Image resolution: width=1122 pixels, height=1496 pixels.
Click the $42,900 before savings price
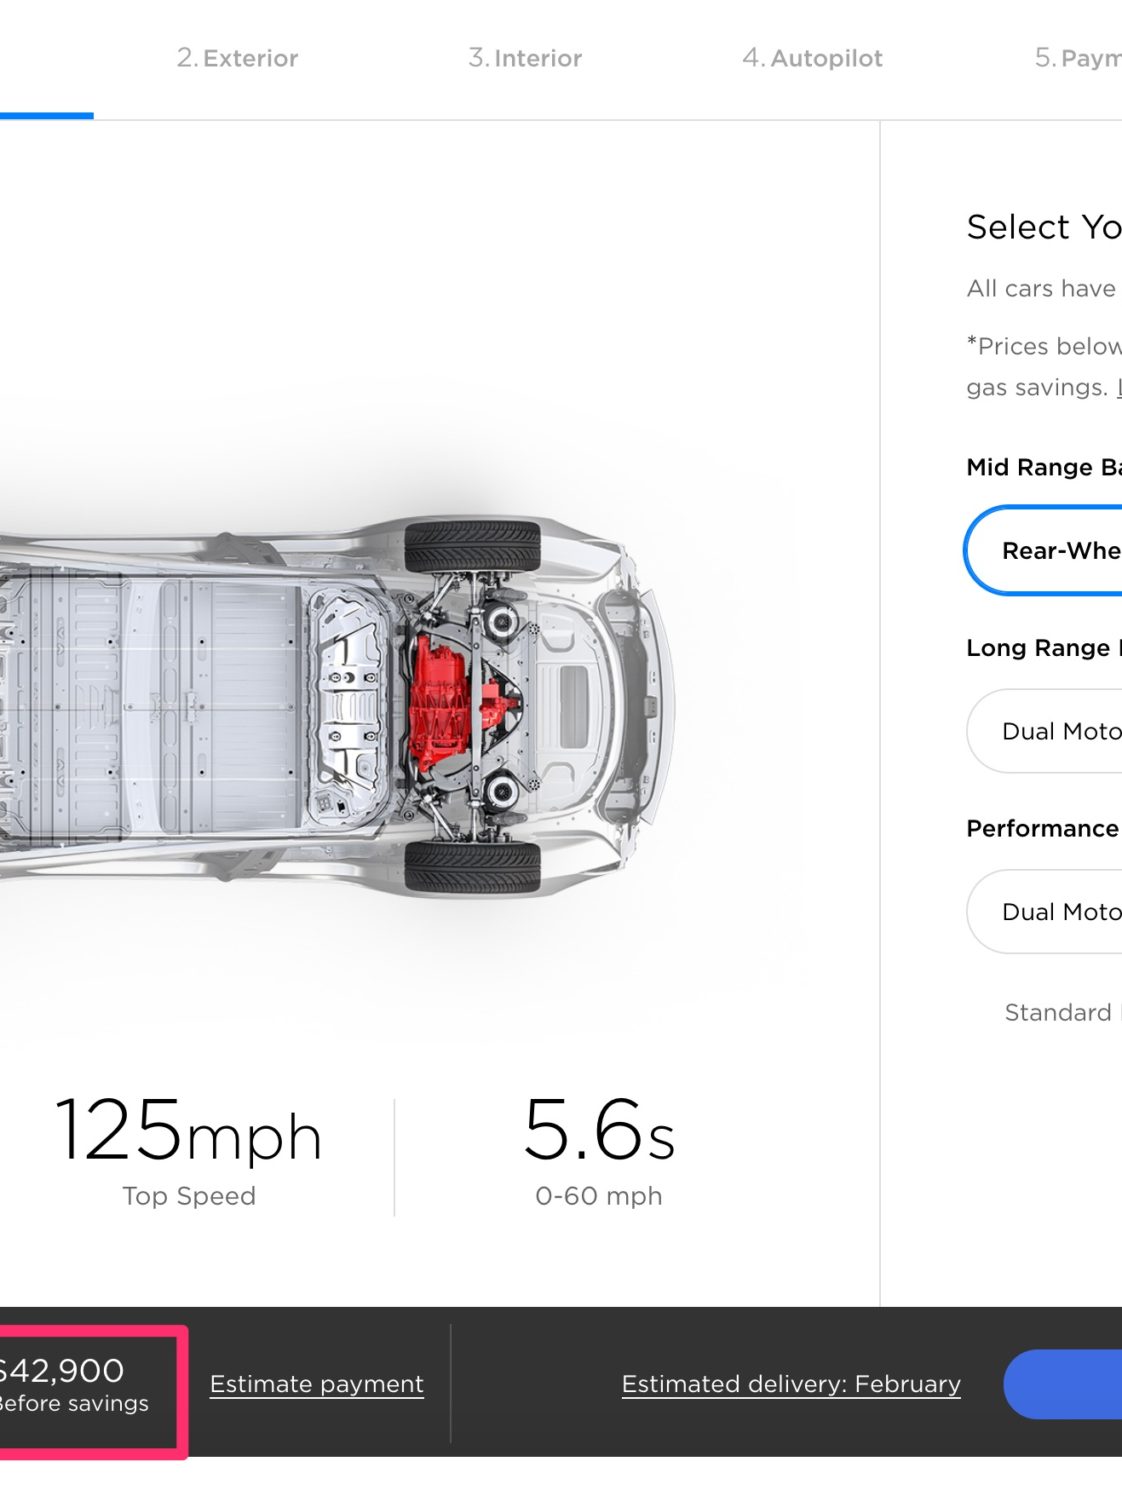pyautogui.click(x=73, y=1385)
